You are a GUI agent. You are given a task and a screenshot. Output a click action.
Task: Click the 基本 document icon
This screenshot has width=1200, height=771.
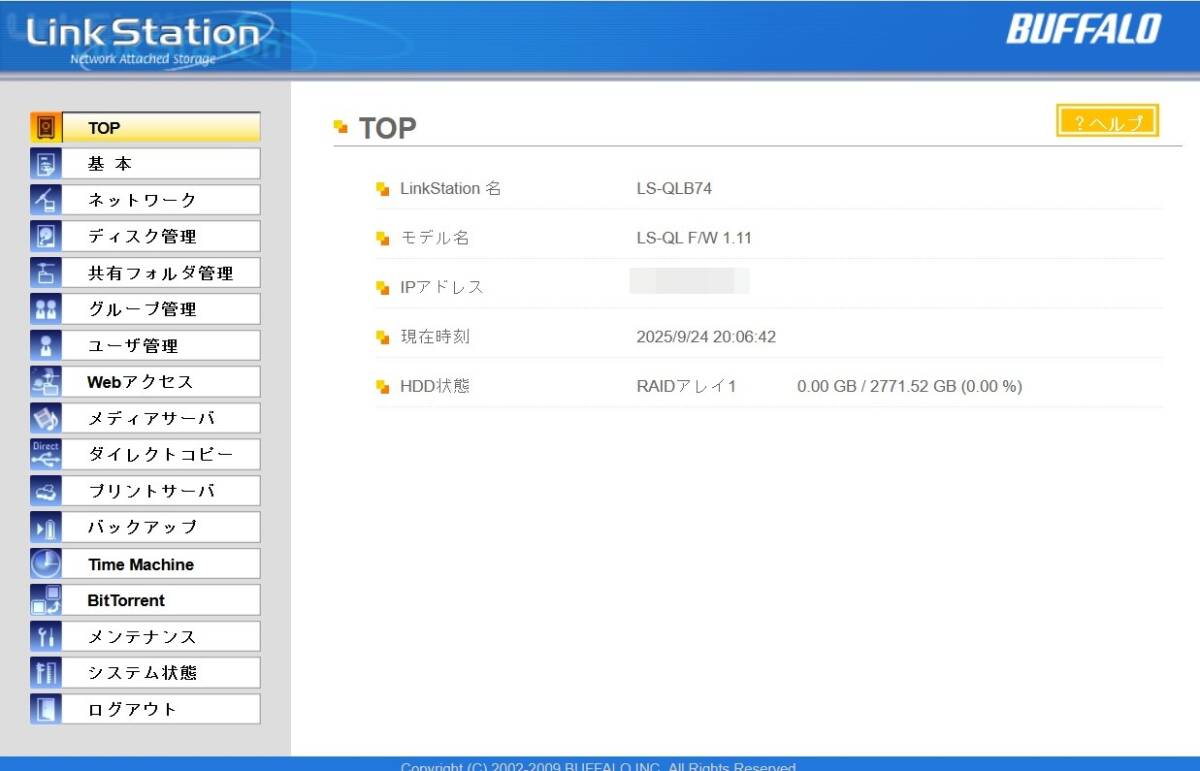[46, 164]
